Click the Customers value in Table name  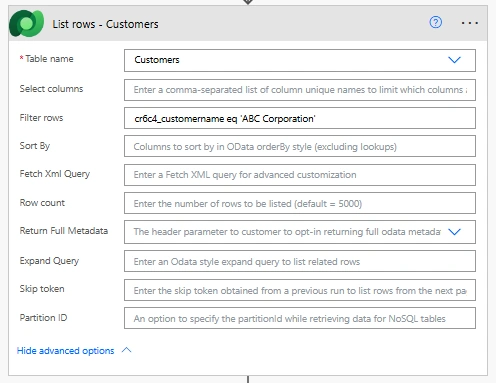click(x=157, y=60)
